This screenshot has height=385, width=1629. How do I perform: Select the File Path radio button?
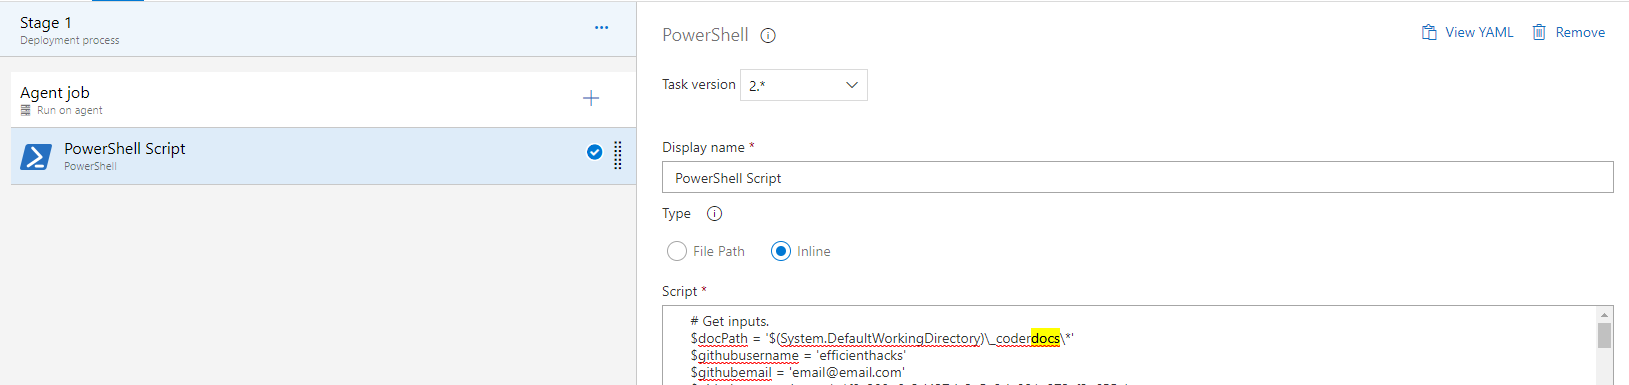click(677, 251)
